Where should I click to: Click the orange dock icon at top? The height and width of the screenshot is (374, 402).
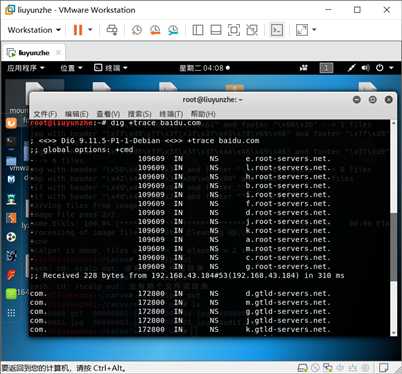[11, 123]
